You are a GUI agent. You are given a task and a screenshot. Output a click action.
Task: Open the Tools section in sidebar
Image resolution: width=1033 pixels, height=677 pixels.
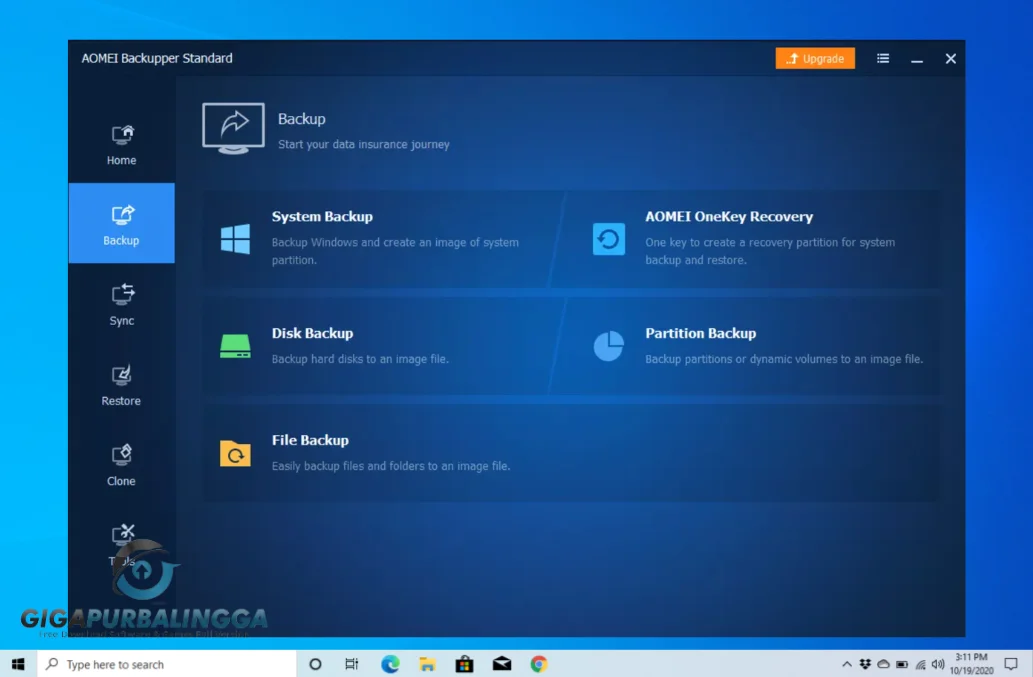pyautogui.click(x=121, y=544)
